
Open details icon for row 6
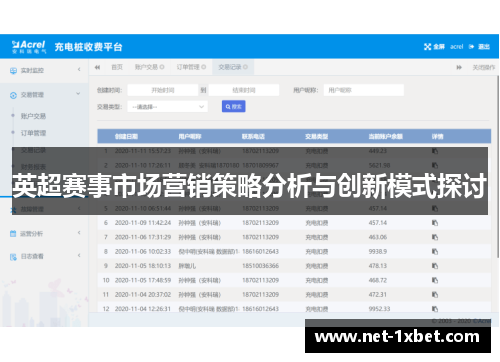(x=435, y=223)
